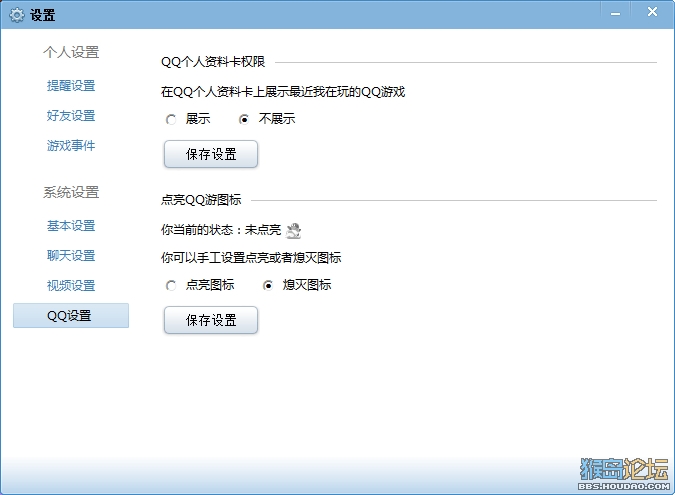Click the text 你可以手工设置点亮或者熄灭图标
This screenshot has width=675, height=495.
point(251,258)
